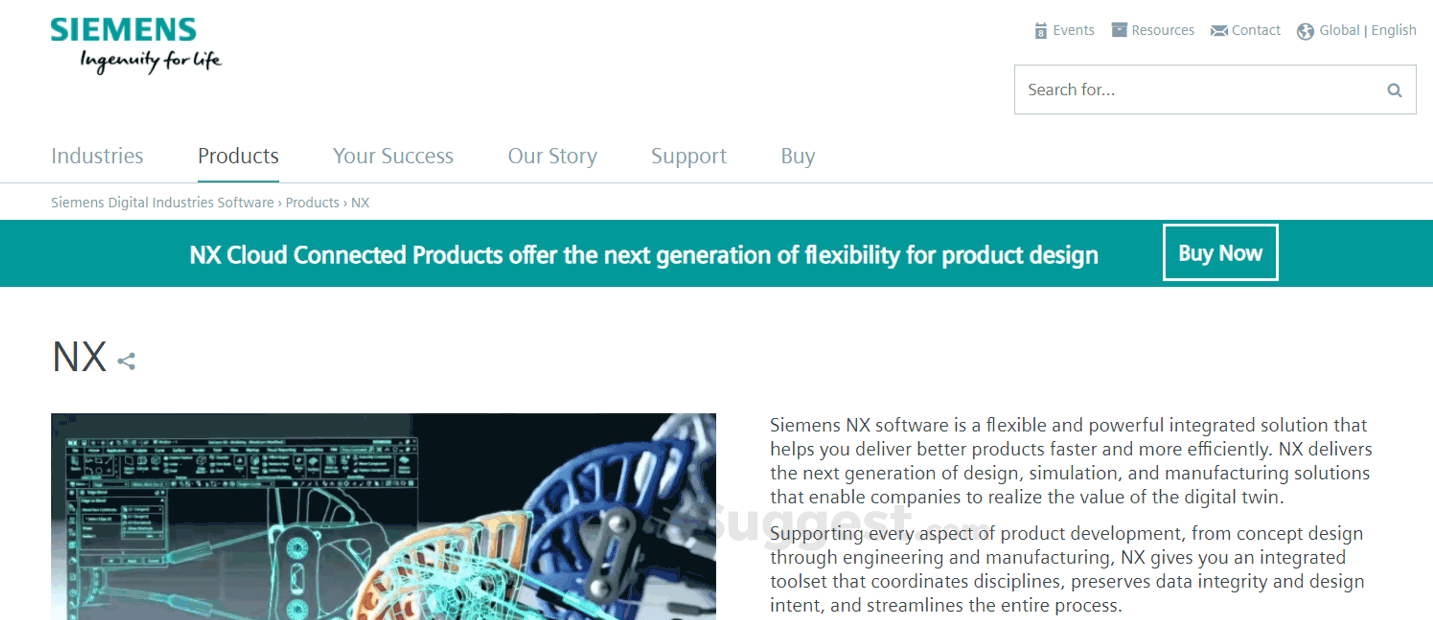Click the Products breadcrumb link
This screenshot has width=1433, height=620.
click(312, 202)
